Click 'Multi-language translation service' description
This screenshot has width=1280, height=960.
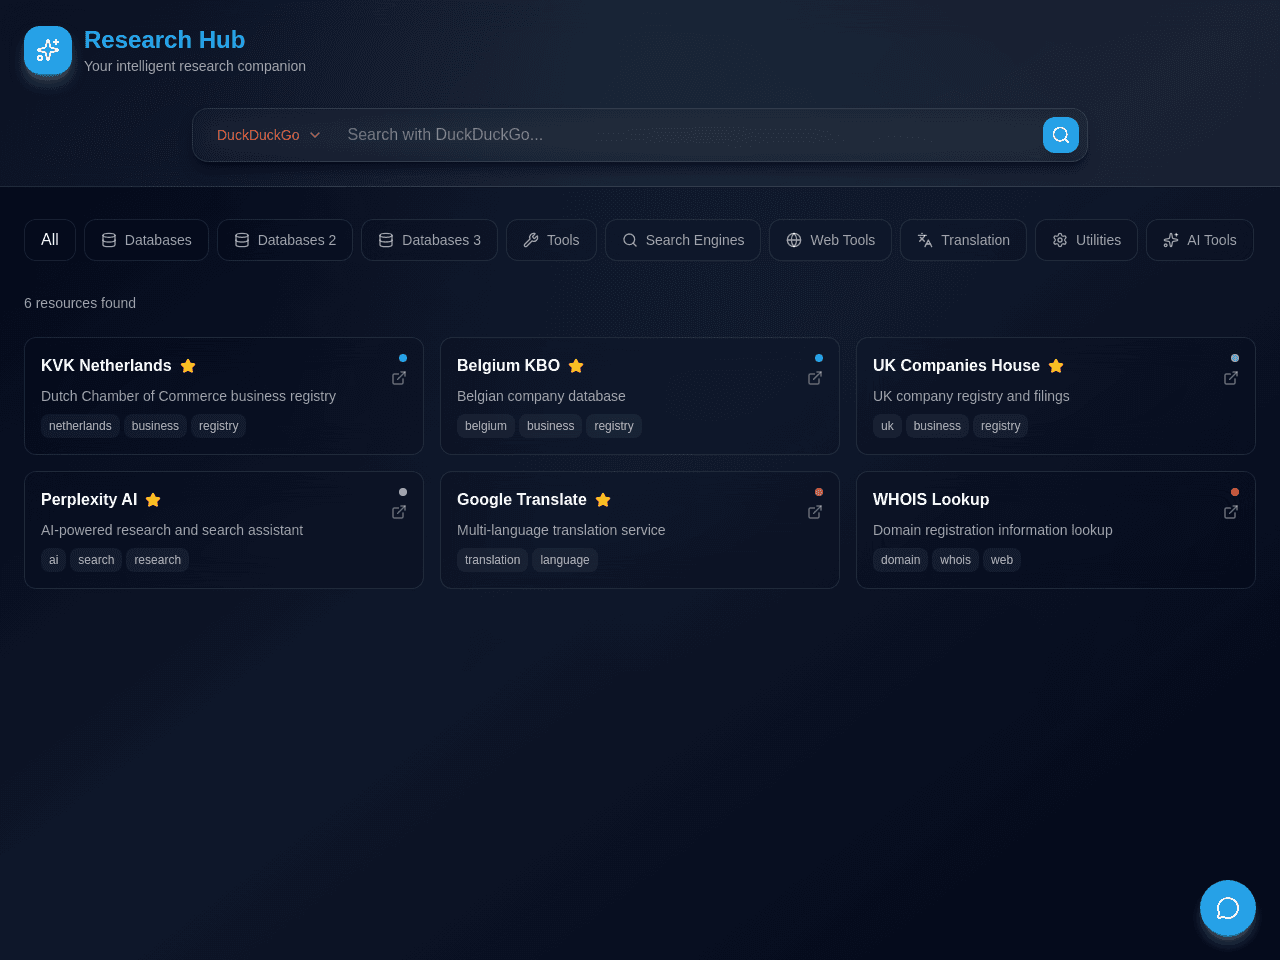(x=561, y=530)
